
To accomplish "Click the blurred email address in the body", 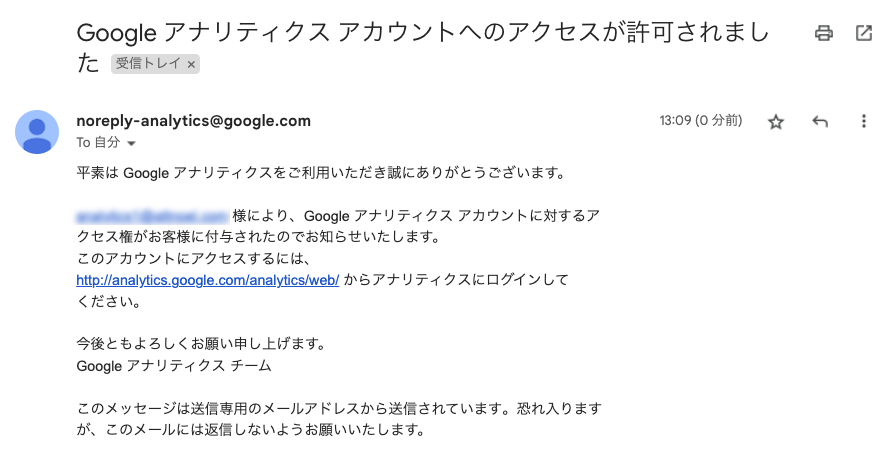I will (152, 216).
